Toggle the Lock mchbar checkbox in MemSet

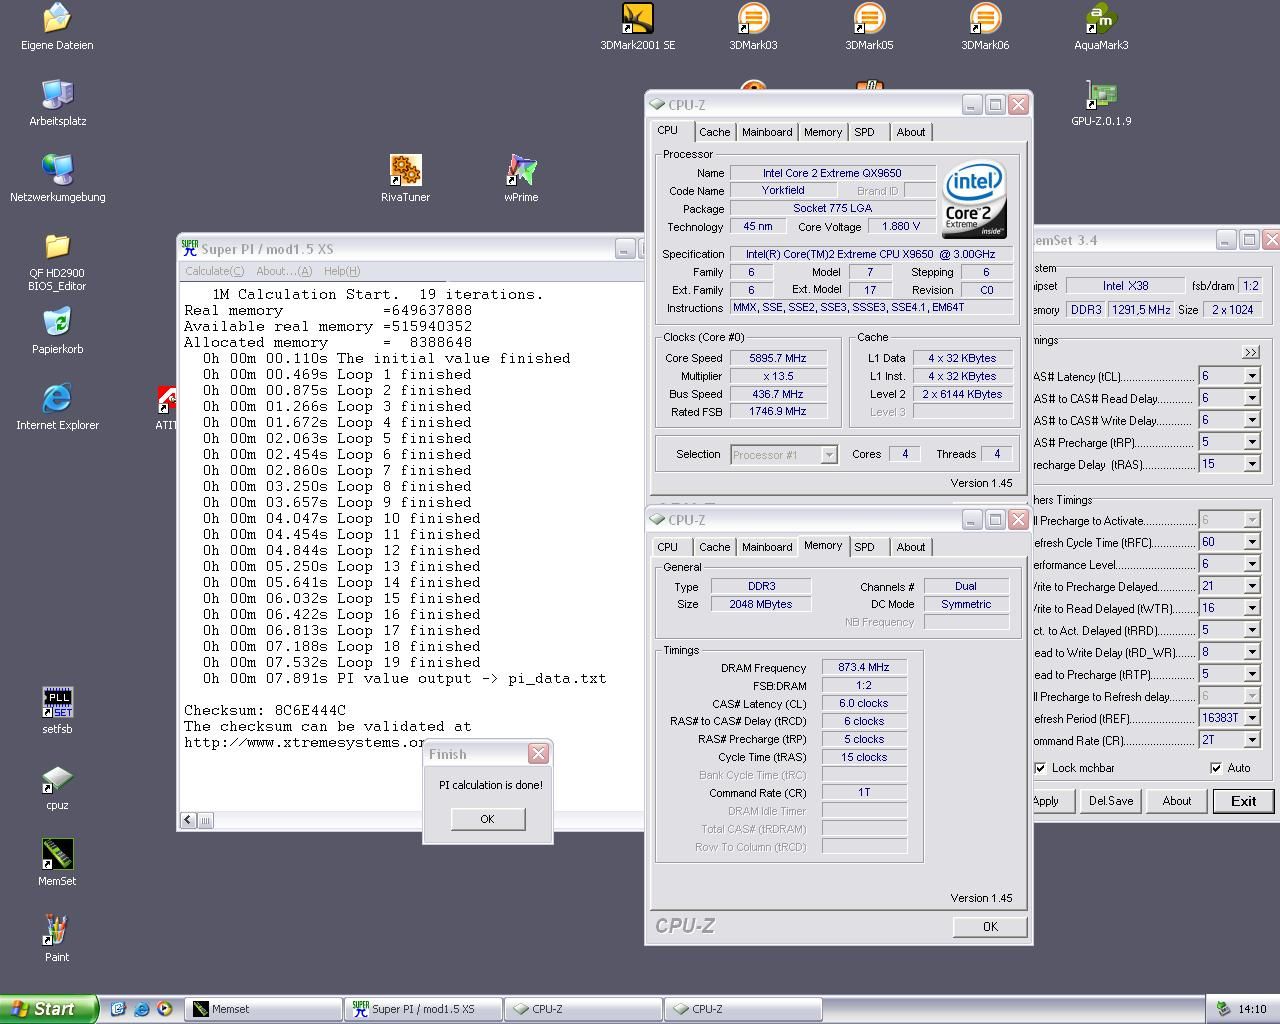(x=1040, y=768)
